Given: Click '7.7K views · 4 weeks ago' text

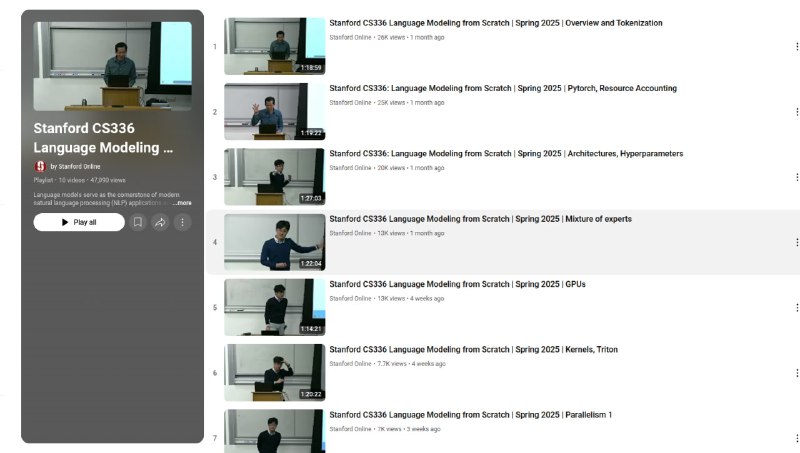Looking at the screenshot, I should click(411, 364).
